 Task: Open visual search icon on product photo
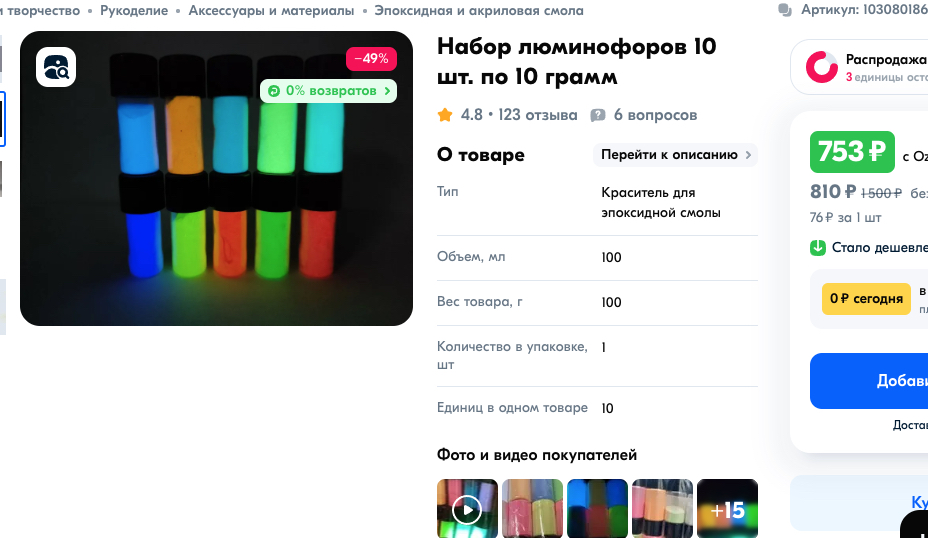pos(56,67)
